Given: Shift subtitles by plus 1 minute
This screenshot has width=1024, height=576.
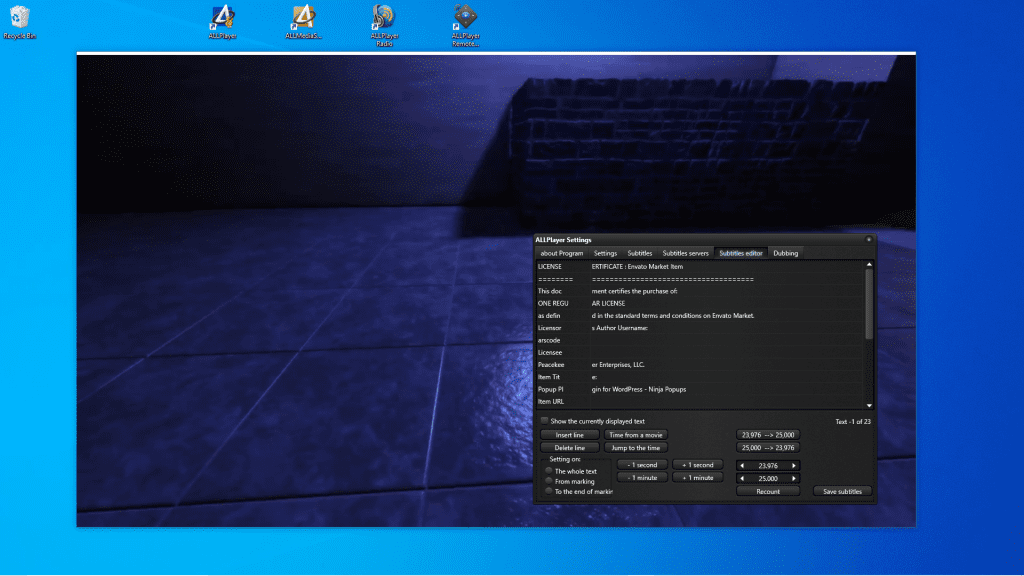Looking at the screenshot, I should click(697, 478).
